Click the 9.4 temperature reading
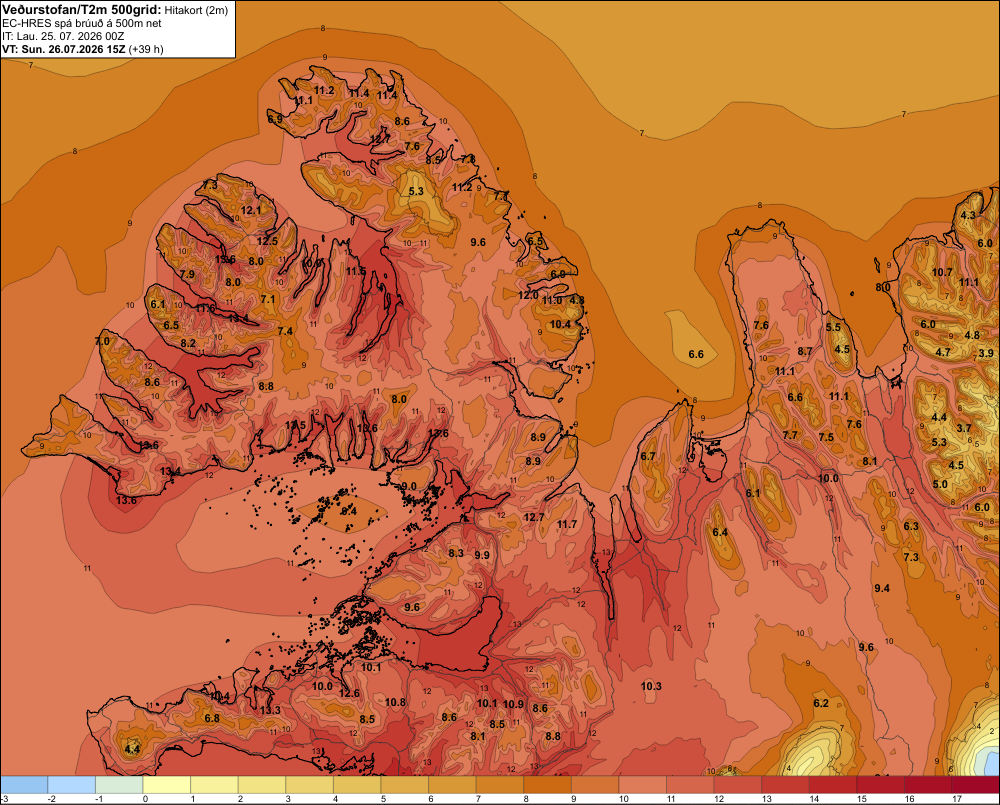Image resolution: width=1000 pixels, height=805 pixels. coord(882,588)
